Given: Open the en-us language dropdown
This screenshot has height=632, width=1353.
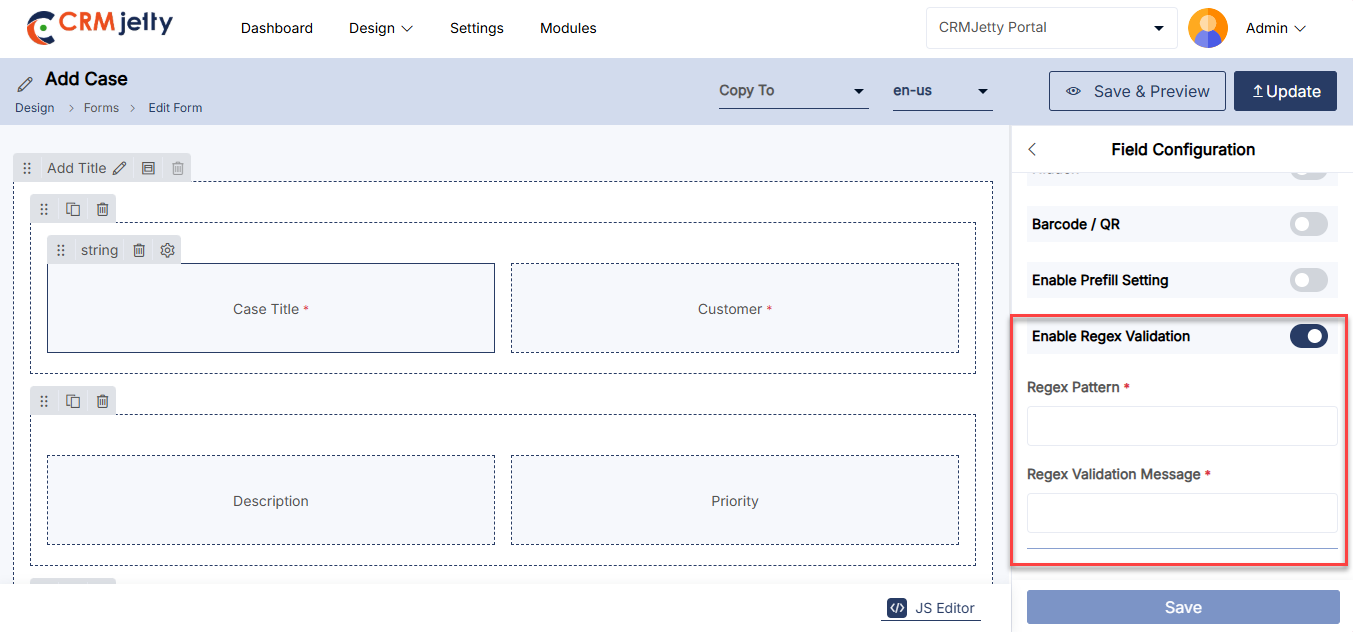Looking at the screenshot, I should (942, 91).
